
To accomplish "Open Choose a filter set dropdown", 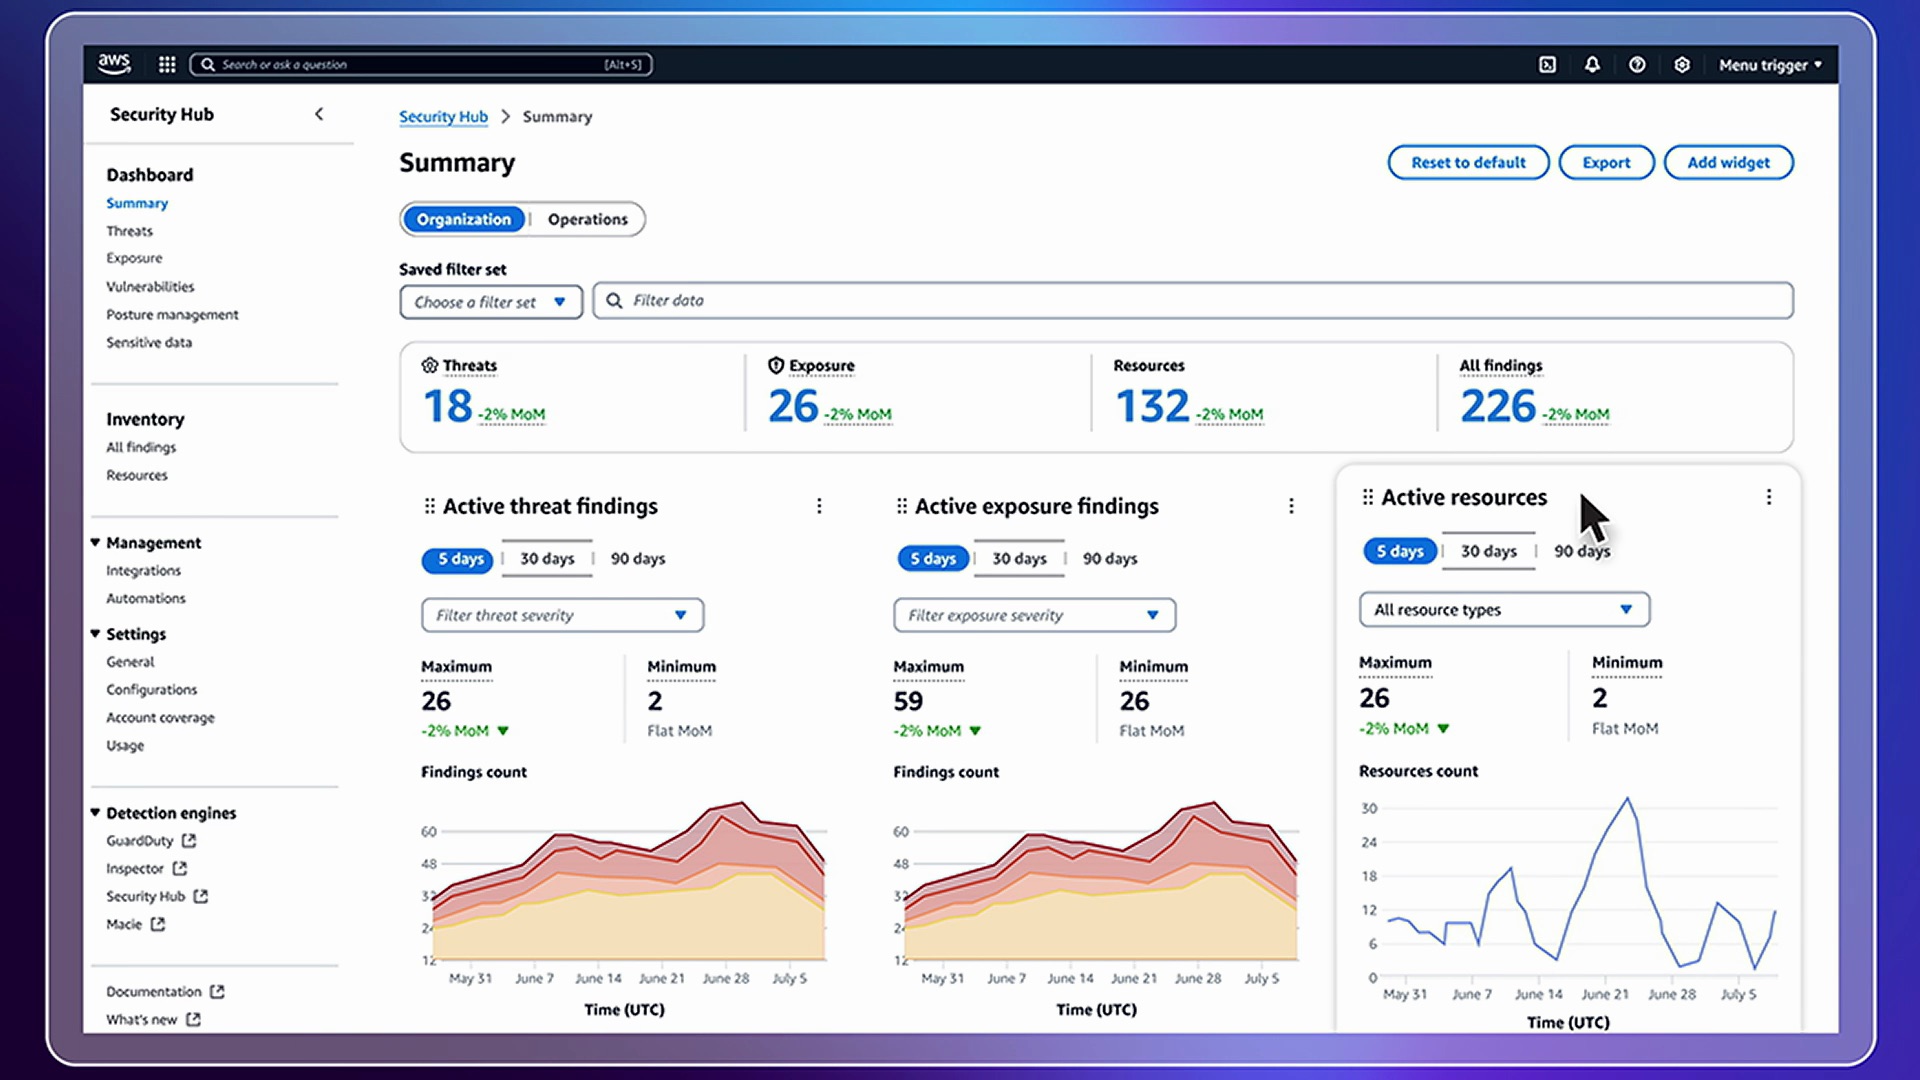I will [x=490, y=302].
